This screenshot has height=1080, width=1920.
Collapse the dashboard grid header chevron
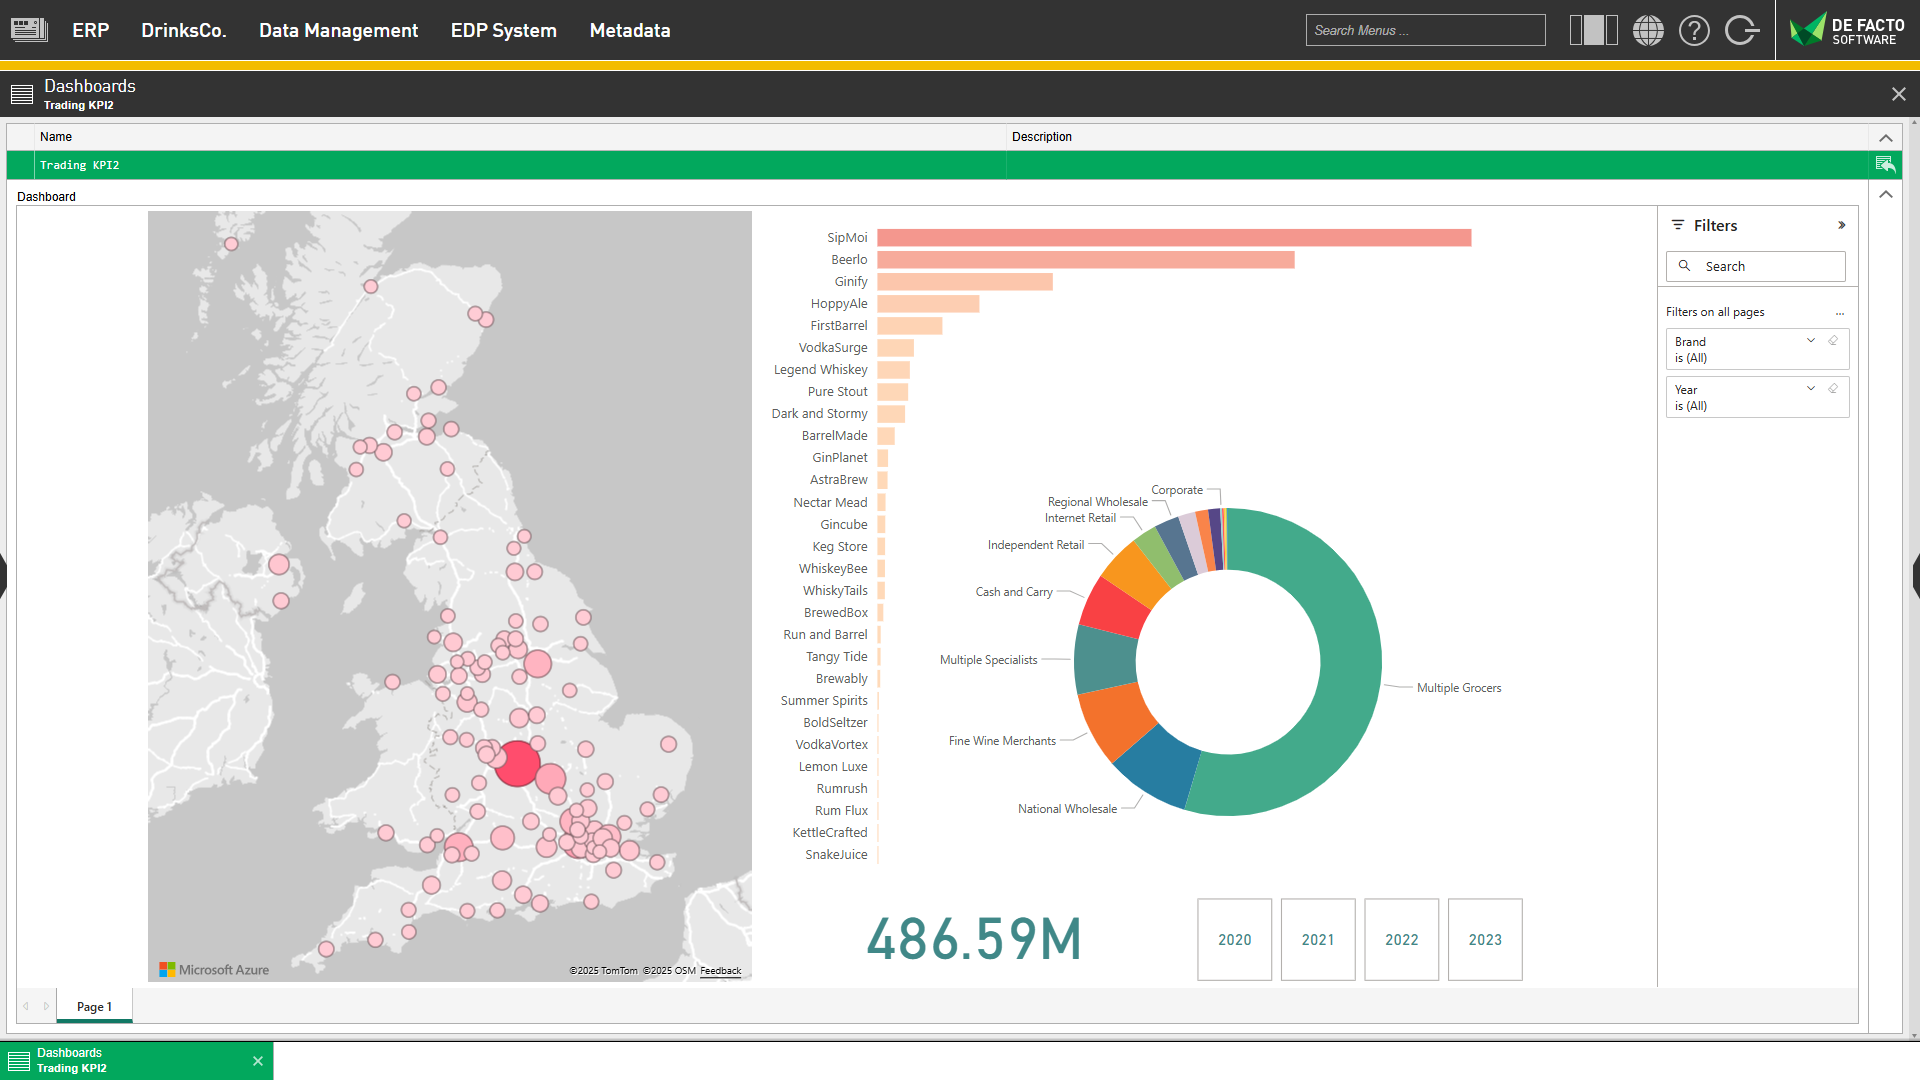click(1886, 138)
